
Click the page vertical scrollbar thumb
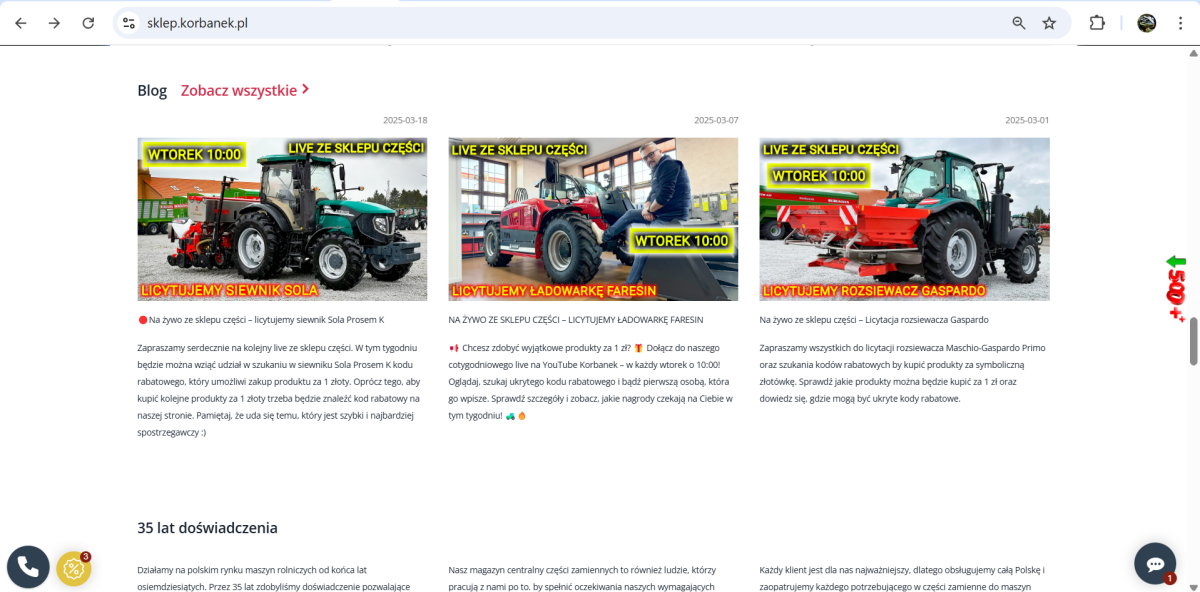[1193, 343]
